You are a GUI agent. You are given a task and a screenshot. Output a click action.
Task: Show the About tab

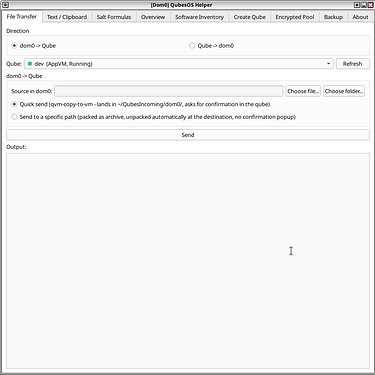point(360,17)
